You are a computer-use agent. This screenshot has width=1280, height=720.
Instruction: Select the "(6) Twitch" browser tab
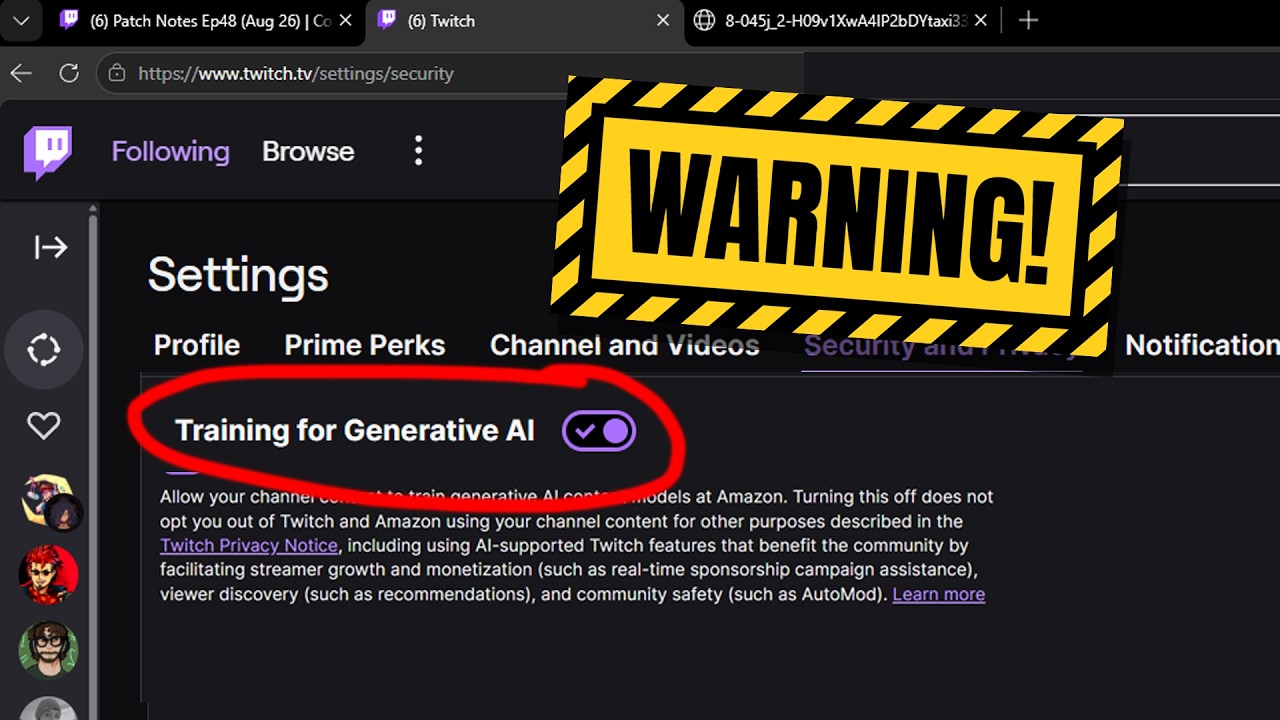click(x=525, y=21)
